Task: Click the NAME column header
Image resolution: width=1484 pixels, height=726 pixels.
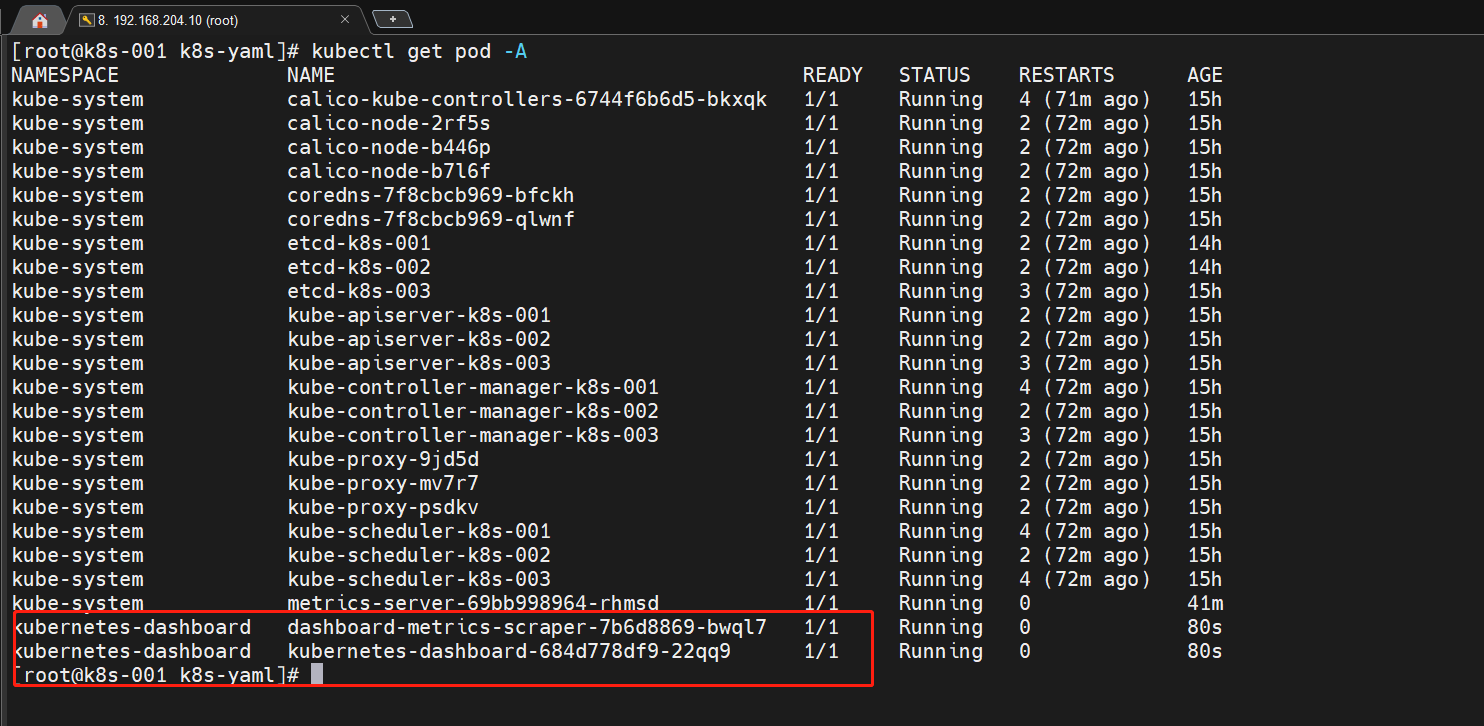Action: coord(311,75)
